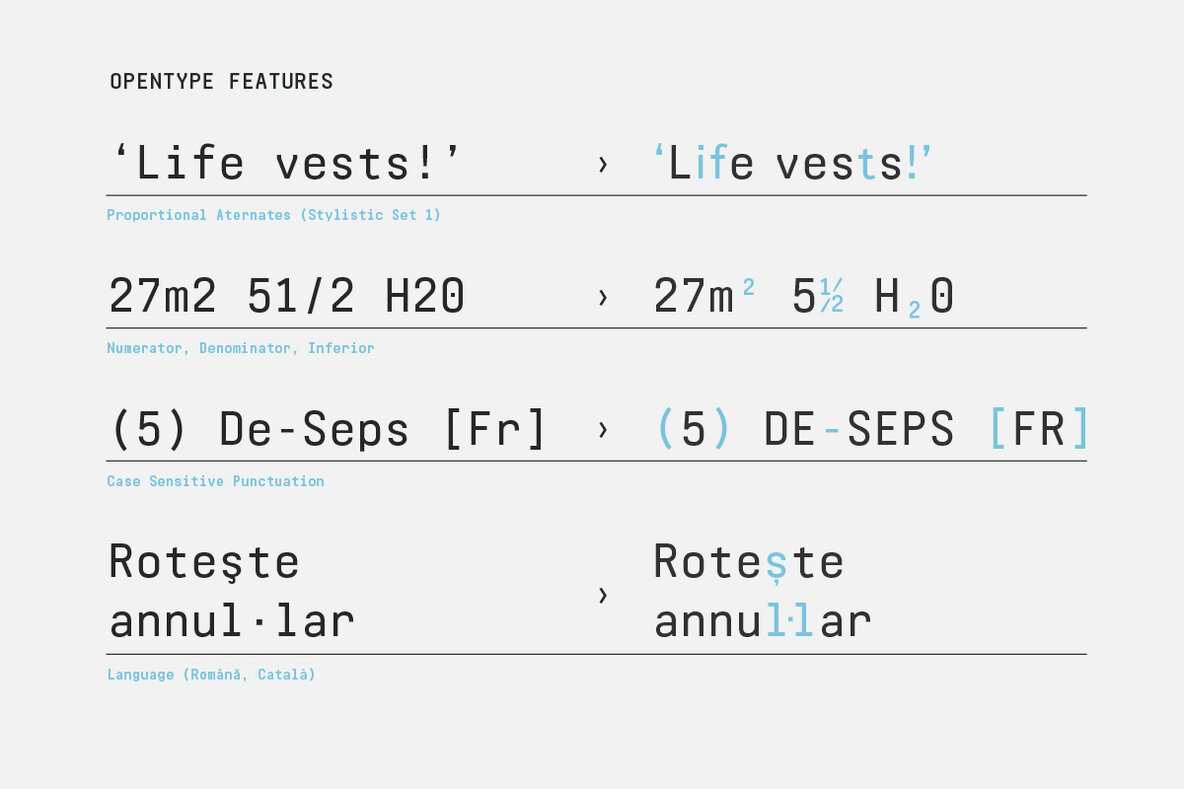Click the 'Language (Română, Català)' caption
The height and width of the screenshot is (789, 1184).
(x=211, y=675)
